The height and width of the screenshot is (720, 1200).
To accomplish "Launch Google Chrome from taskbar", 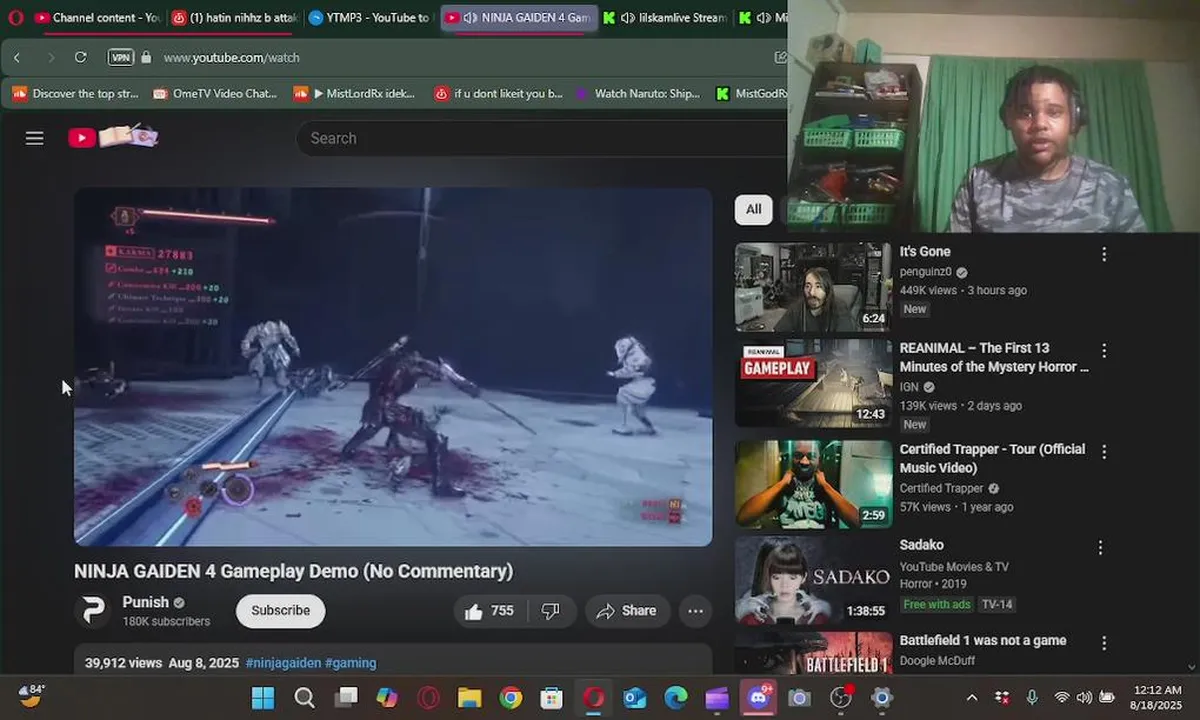I will [x=511, y=697].
